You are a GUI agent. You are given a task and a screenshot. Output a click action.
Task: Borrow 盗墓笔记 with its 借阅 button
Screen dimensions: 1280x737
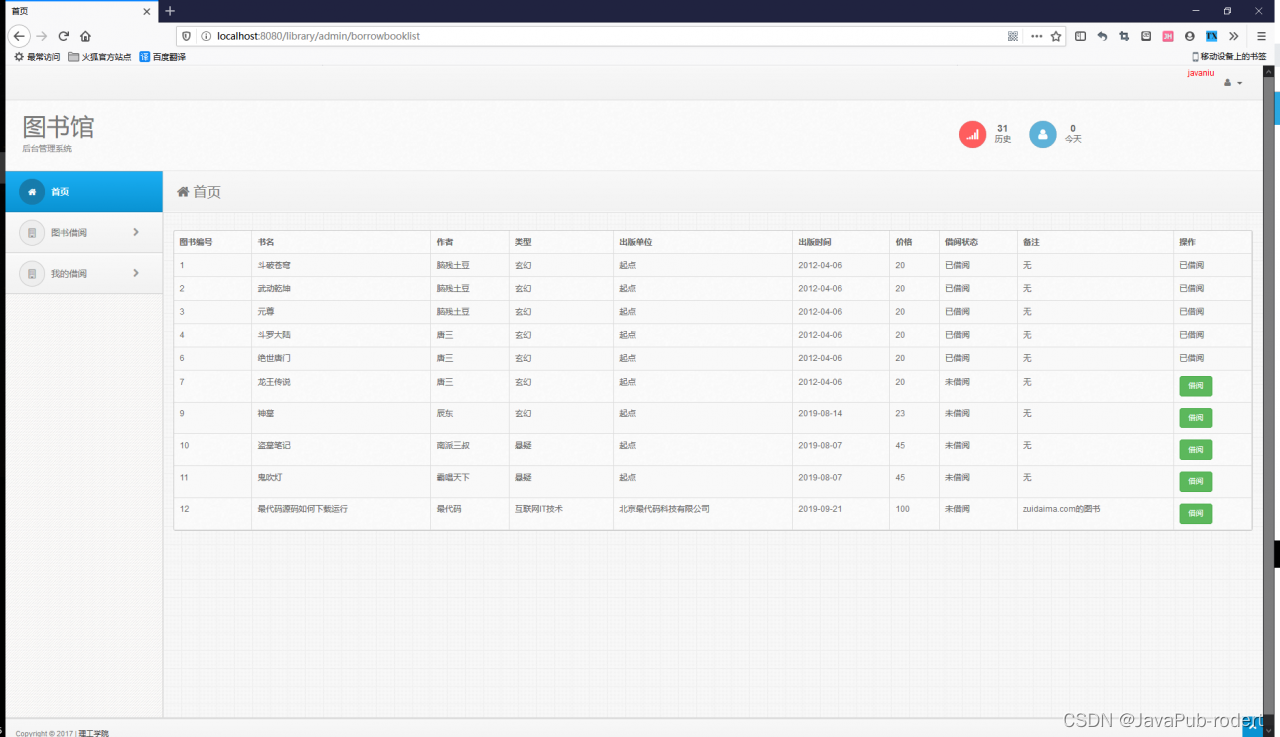(1196, 450)
